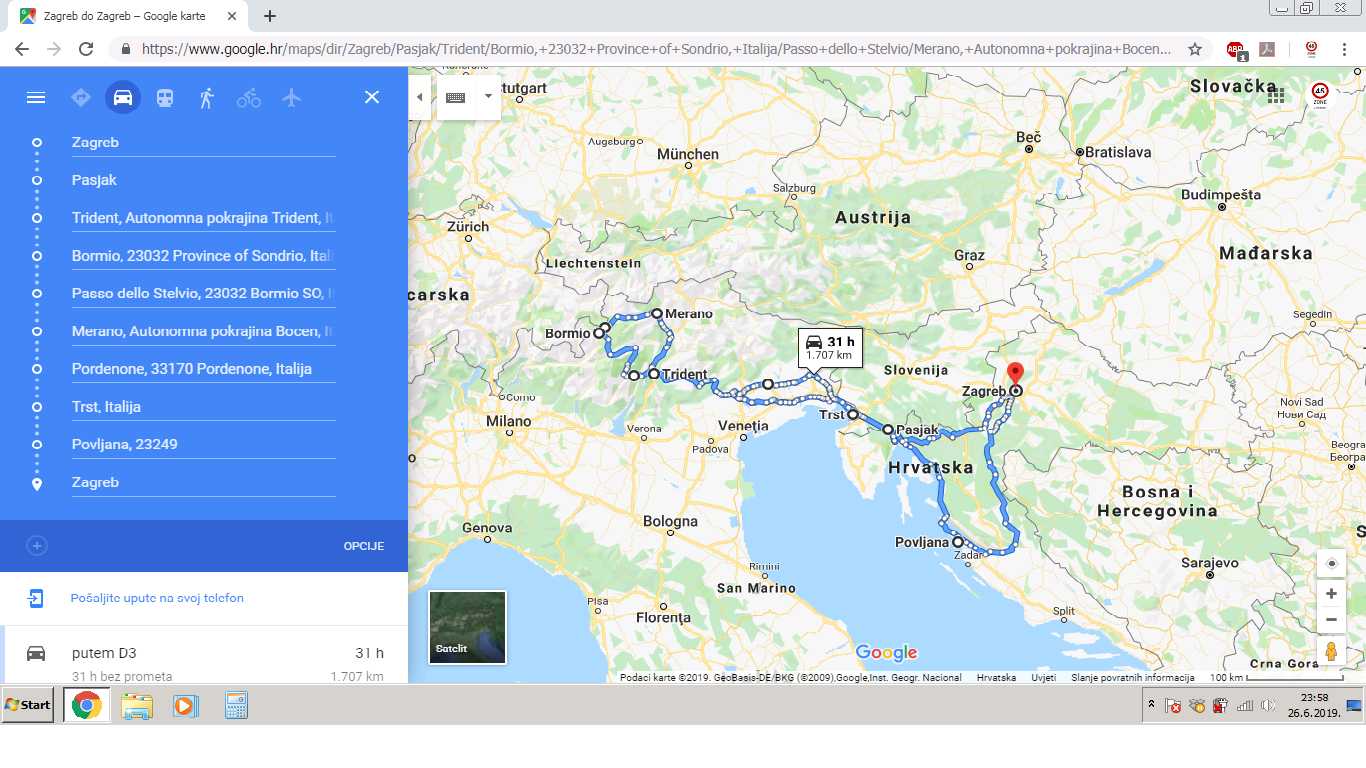Select cycling travel mode
This screenshot has height=768, width=1366.
tap(249, 97)
